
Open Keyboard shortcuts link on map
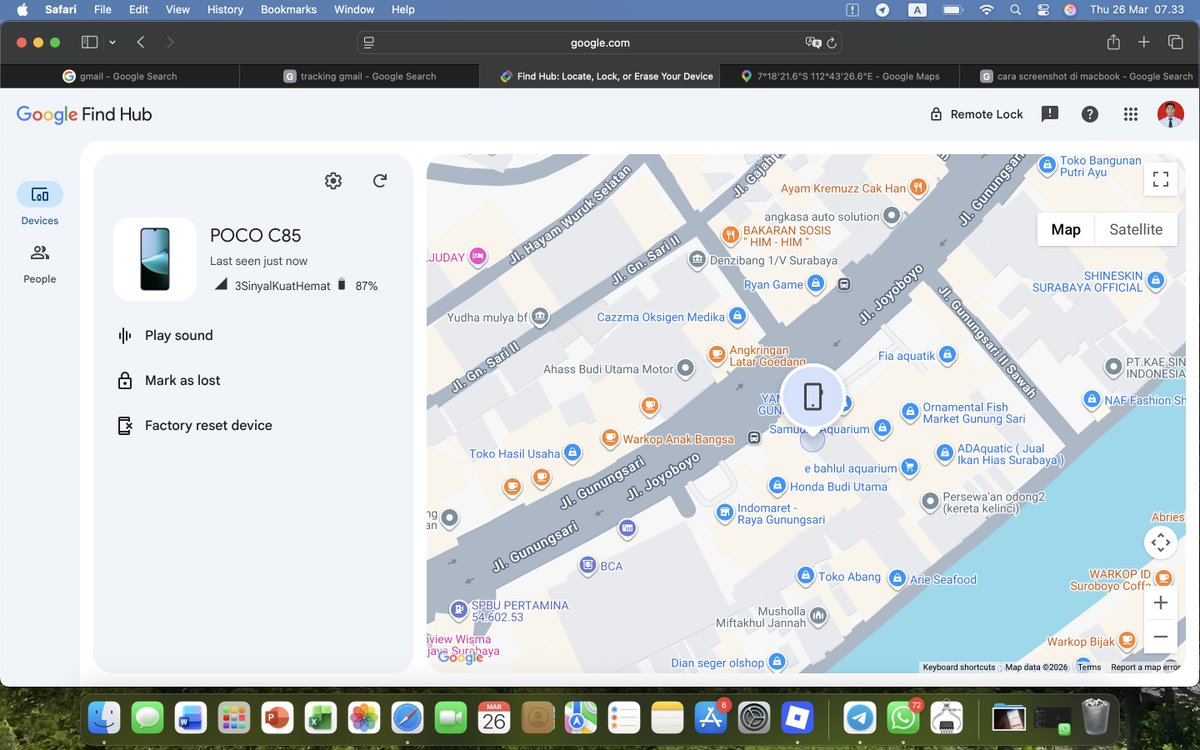tap(959, 667)
